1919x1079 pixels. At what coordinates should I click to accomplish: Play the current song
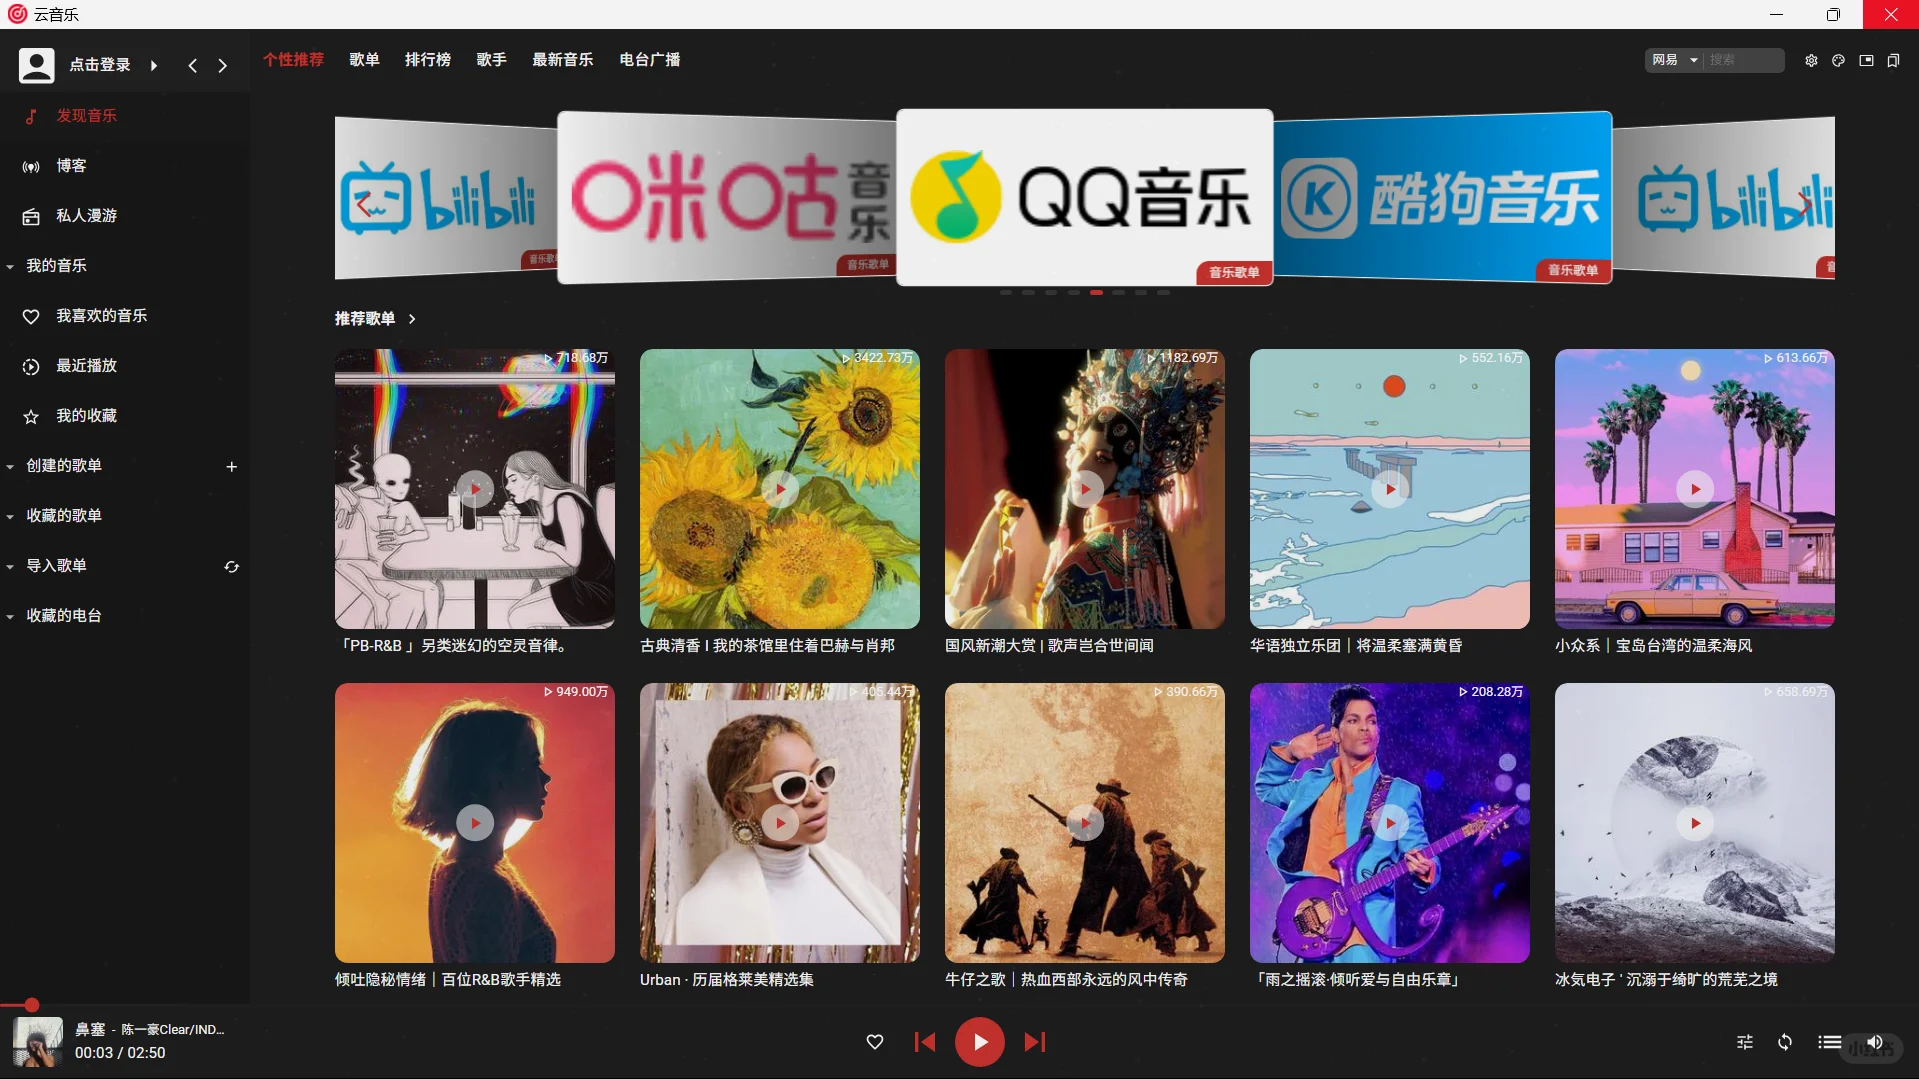980,1042
